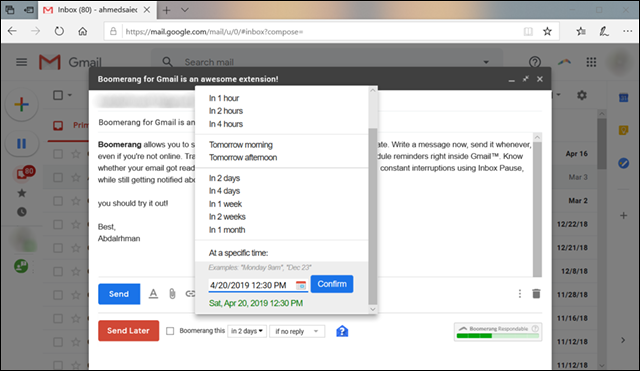Open the 'if no reply' dropdown
The width and height of the screenshot is (640, 371).
tap(297, 331)
